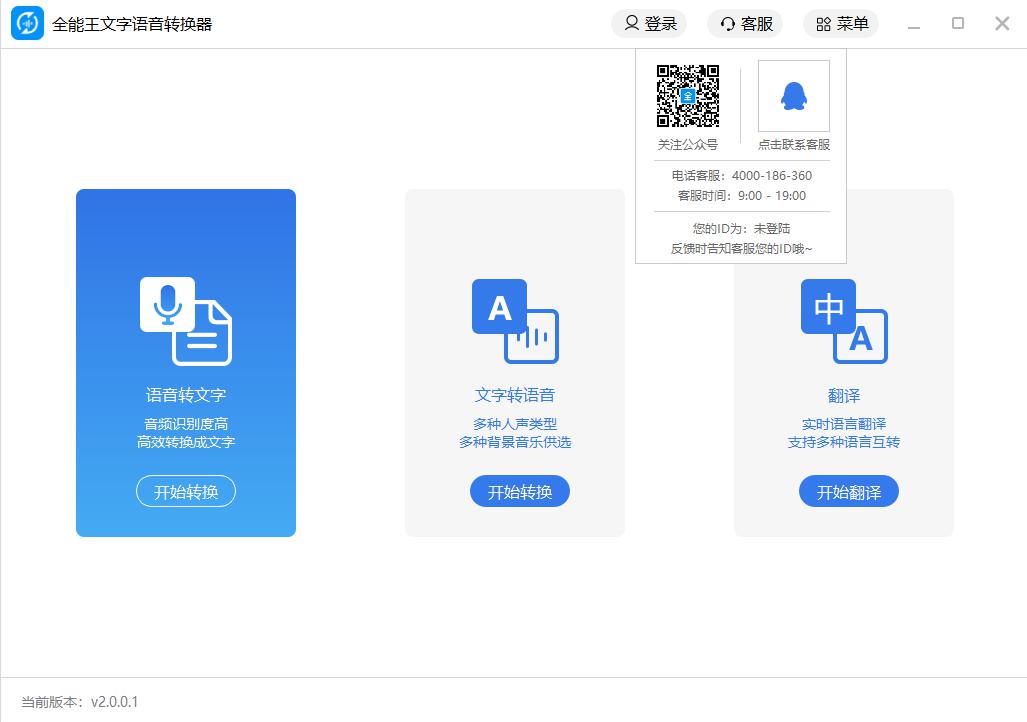Maximize the application window
The image size is (1027, 722).
(x=958, y=24)
